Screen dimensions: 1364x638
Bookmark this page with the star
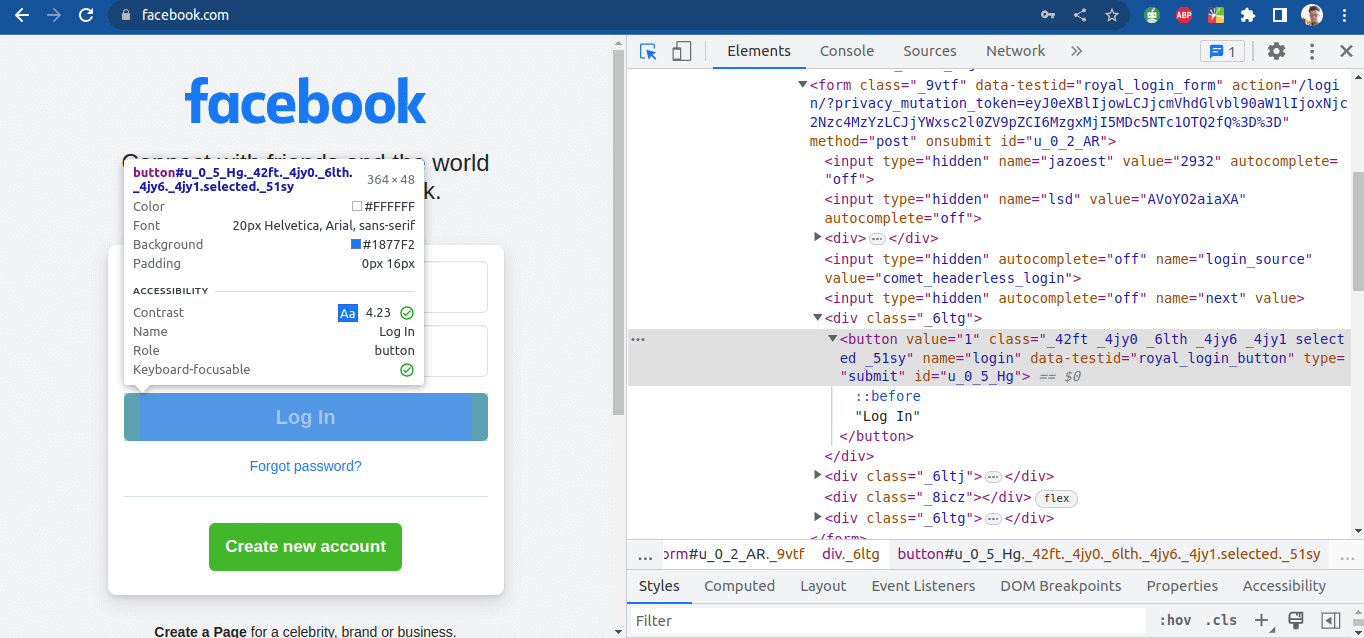pyautogui.click(x=1112, y=15)
